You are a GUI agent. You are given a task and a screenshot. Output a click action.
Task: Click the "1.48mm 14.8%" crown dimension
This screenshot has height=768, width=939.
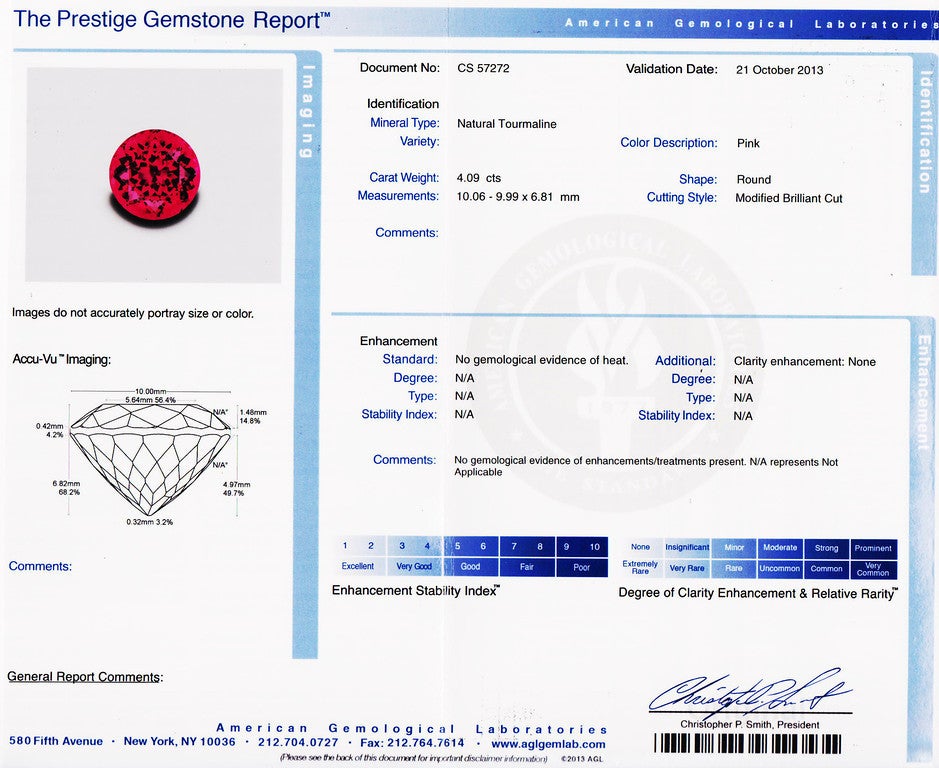click(253, 416)
